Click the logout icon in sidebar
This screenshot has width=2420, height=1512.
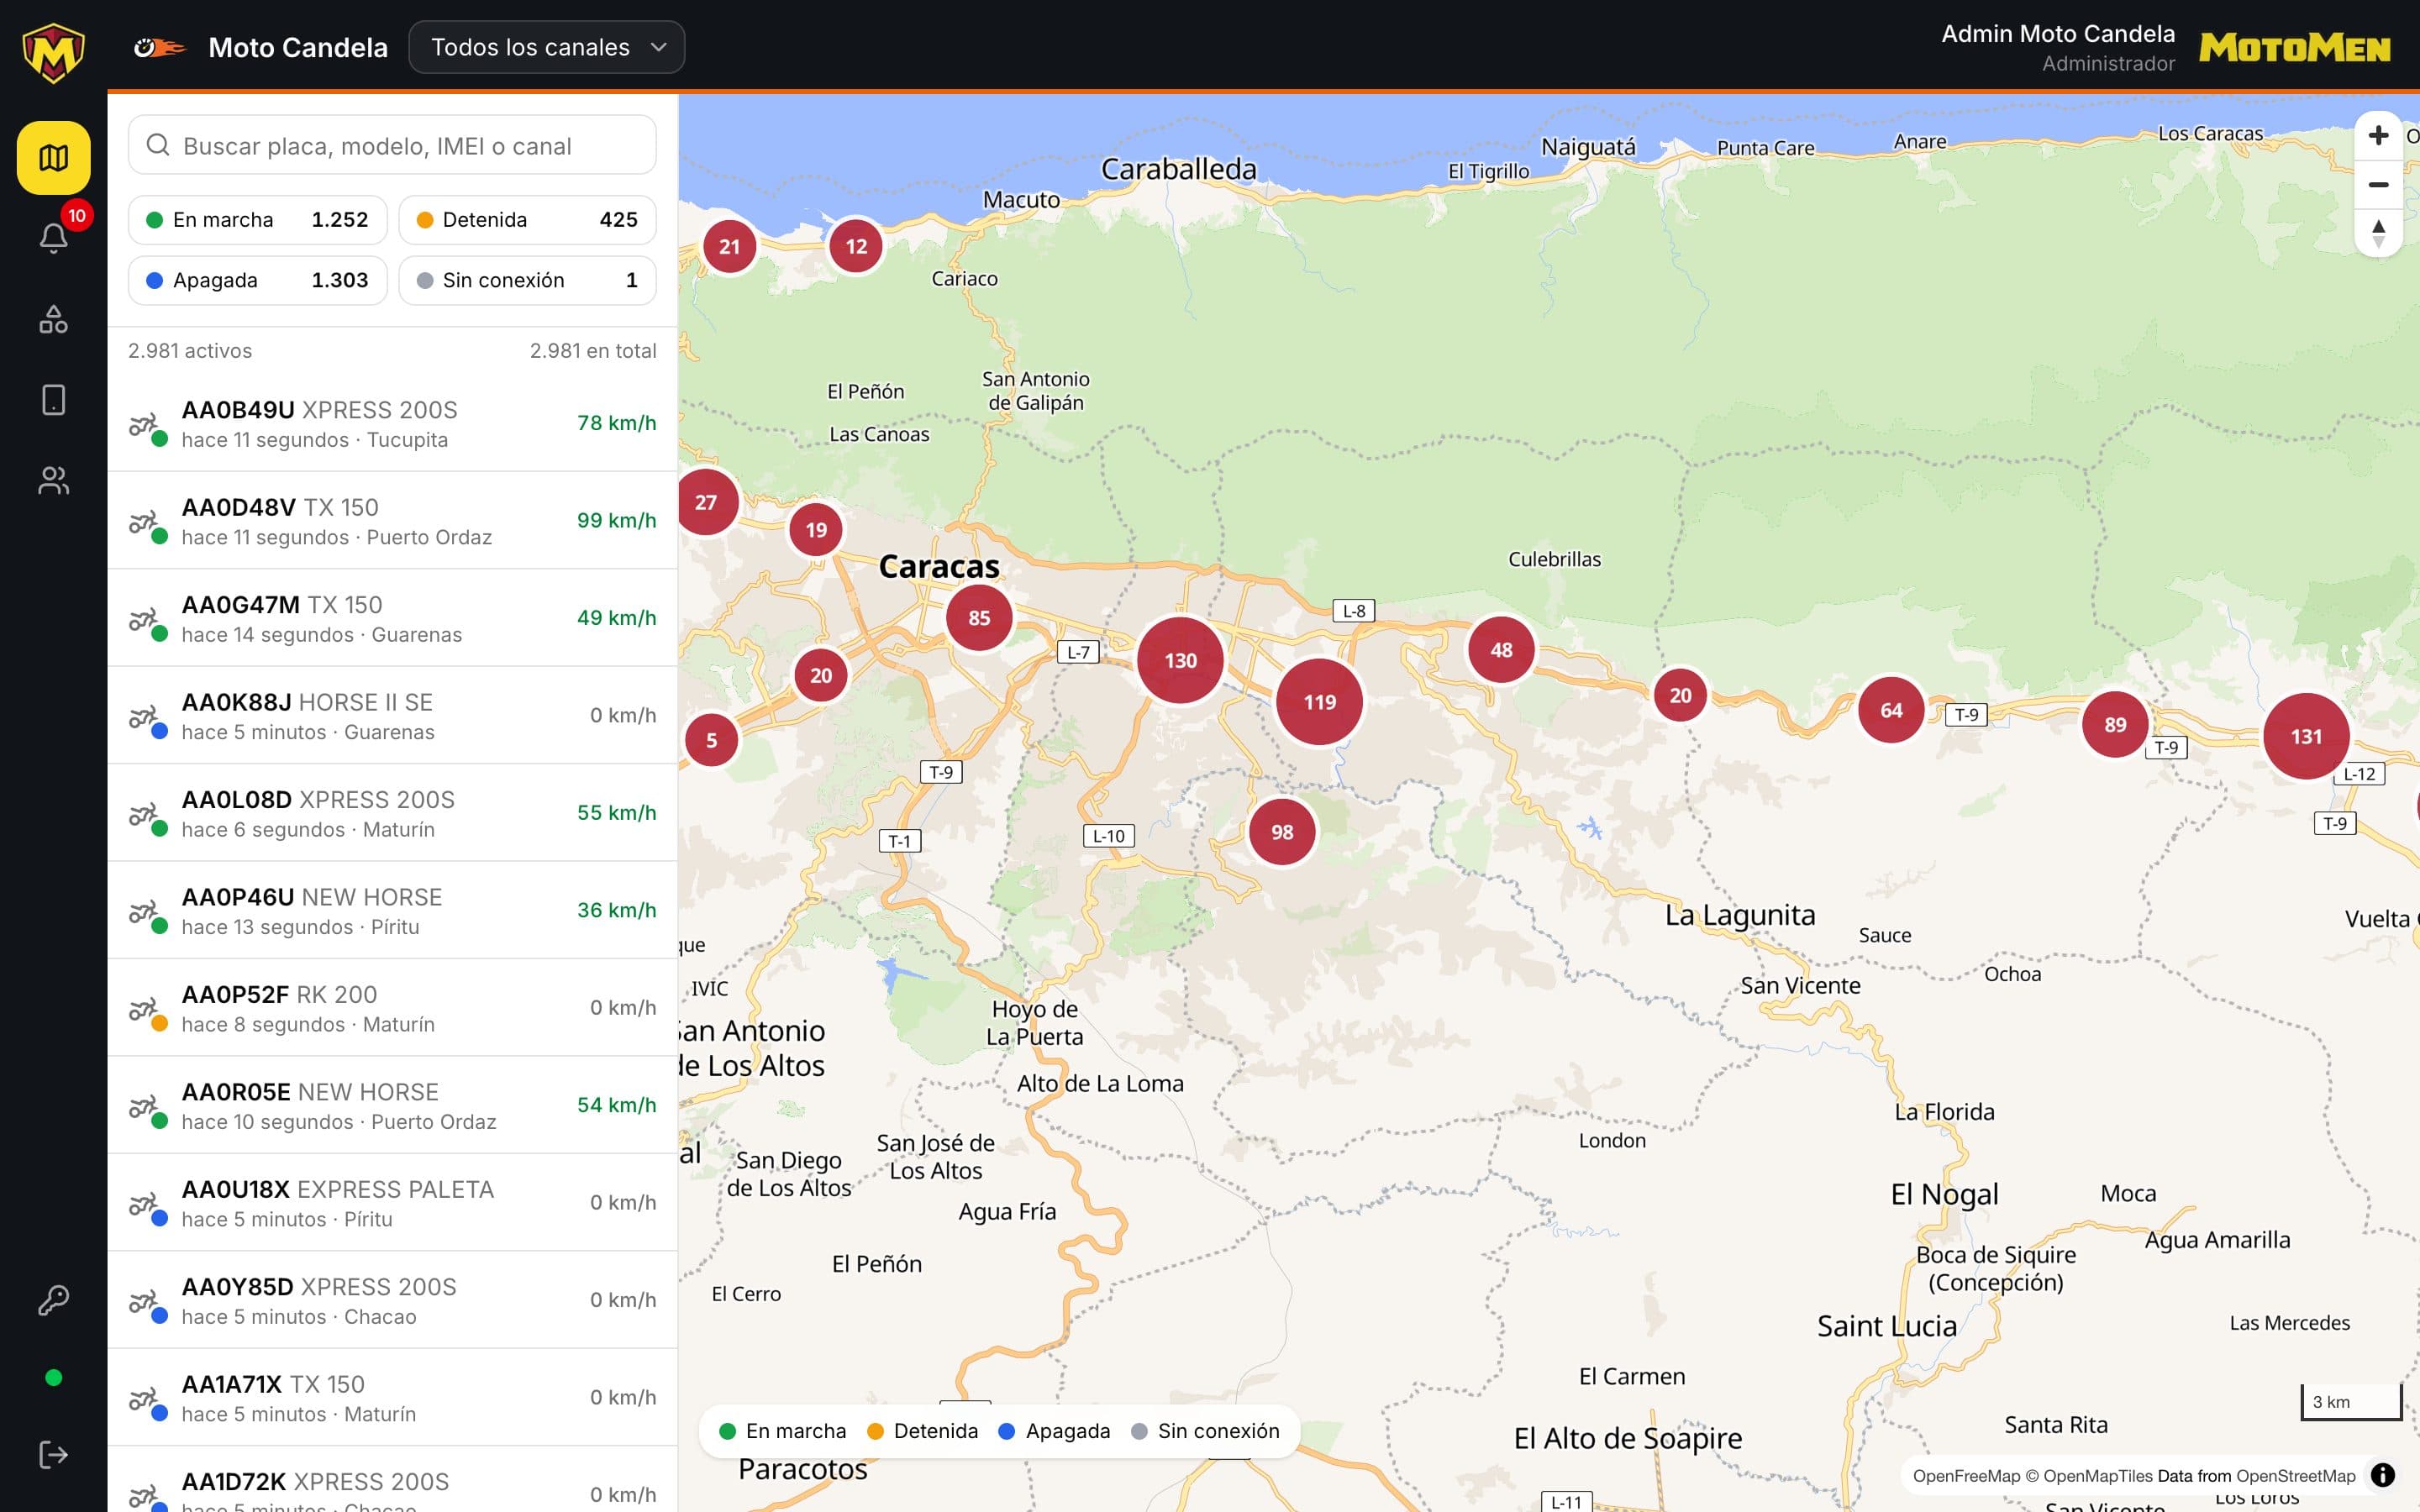(53, 1455)
